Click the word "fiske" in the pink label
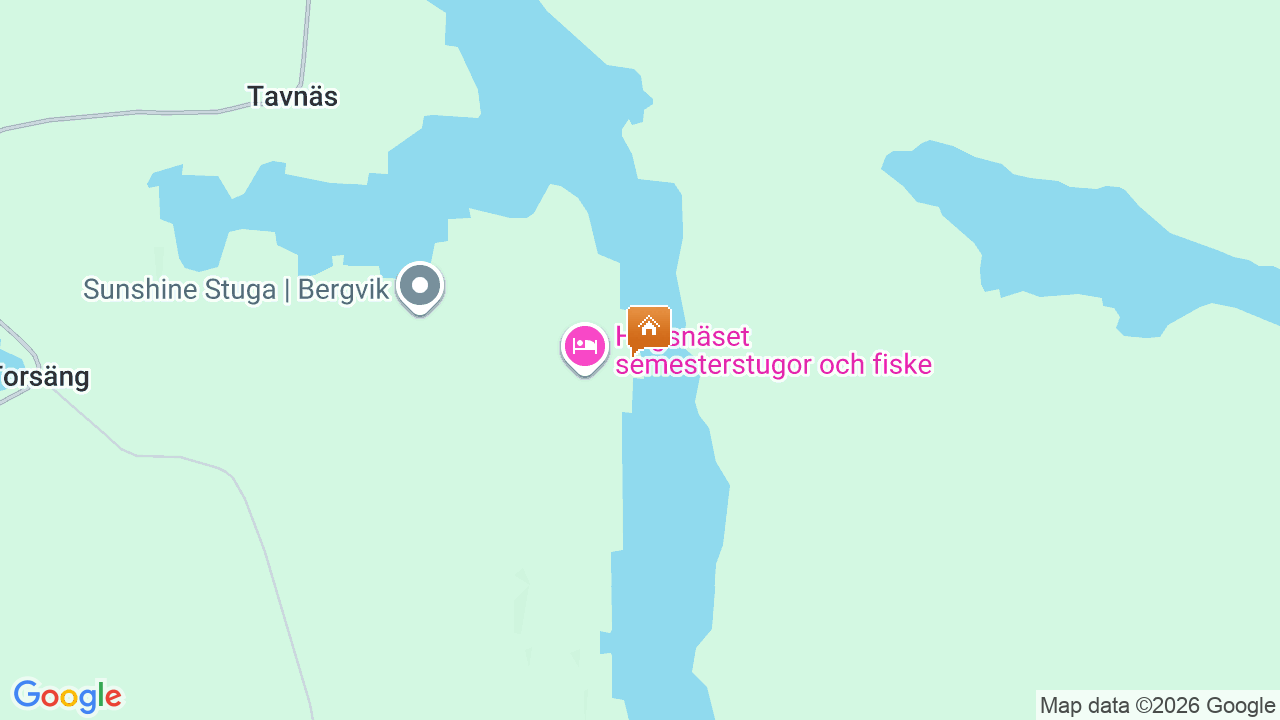1280x720 pixels. coord(899,365)
